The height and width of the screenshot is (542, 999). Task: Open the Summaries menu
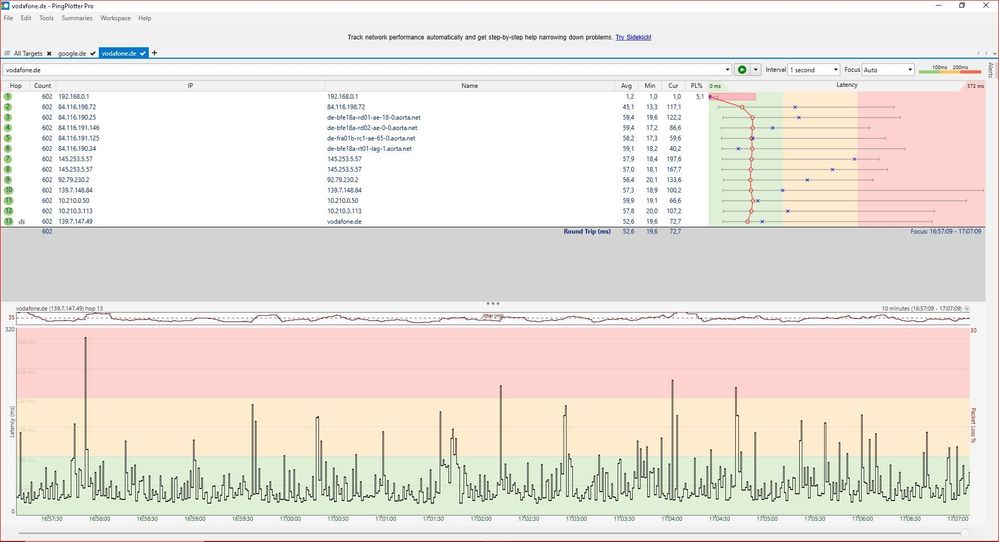pyautogui.click(x=77, y=18)
